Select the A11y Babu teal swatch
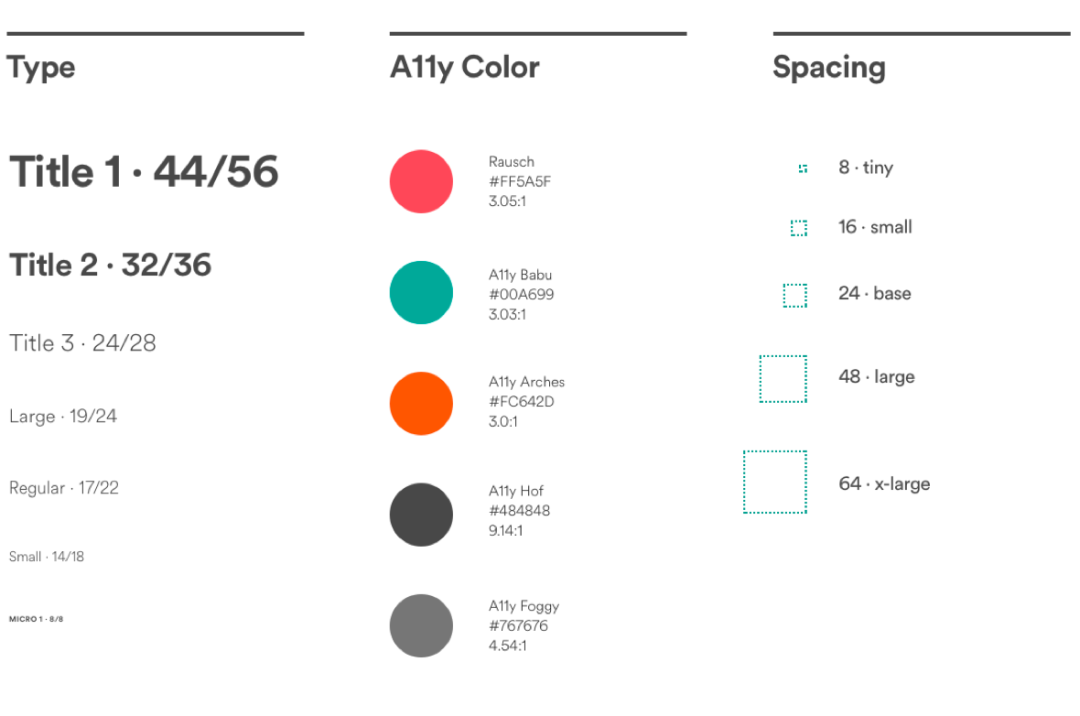The width and height of the screenshot is (1080, 716). point(421,293)
